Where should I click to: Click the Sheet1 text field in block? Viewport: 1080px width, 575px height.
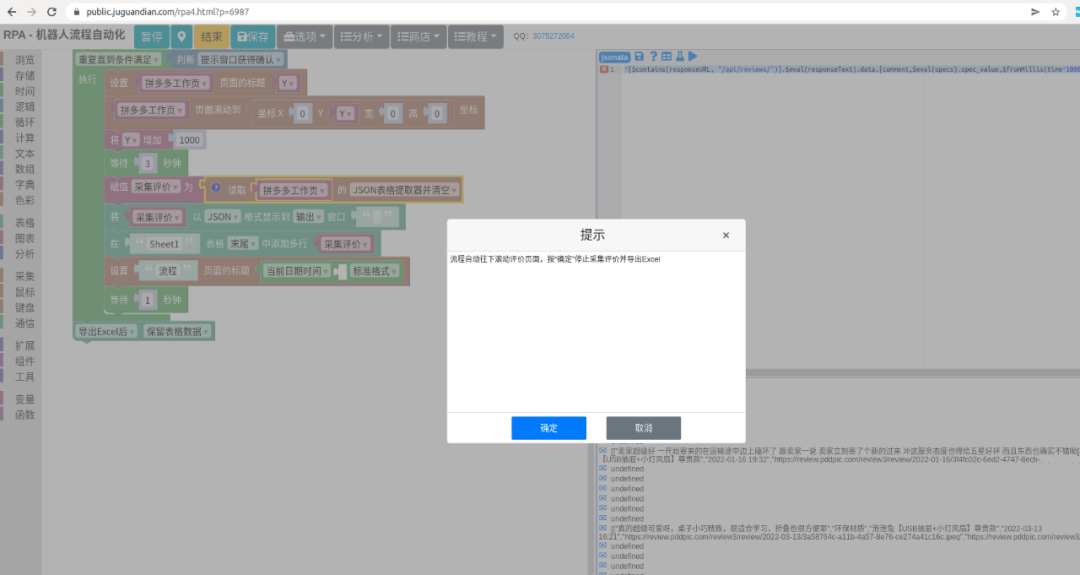164,244
